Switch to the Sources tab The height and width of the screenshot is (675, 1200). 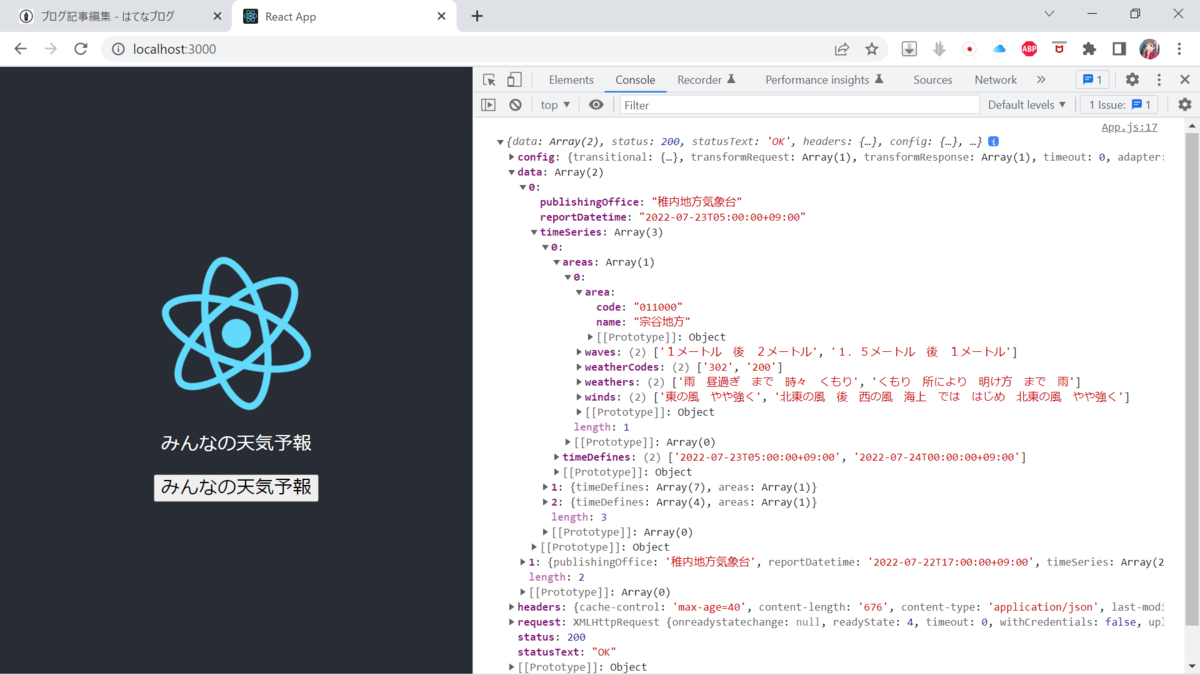[932, 80]
